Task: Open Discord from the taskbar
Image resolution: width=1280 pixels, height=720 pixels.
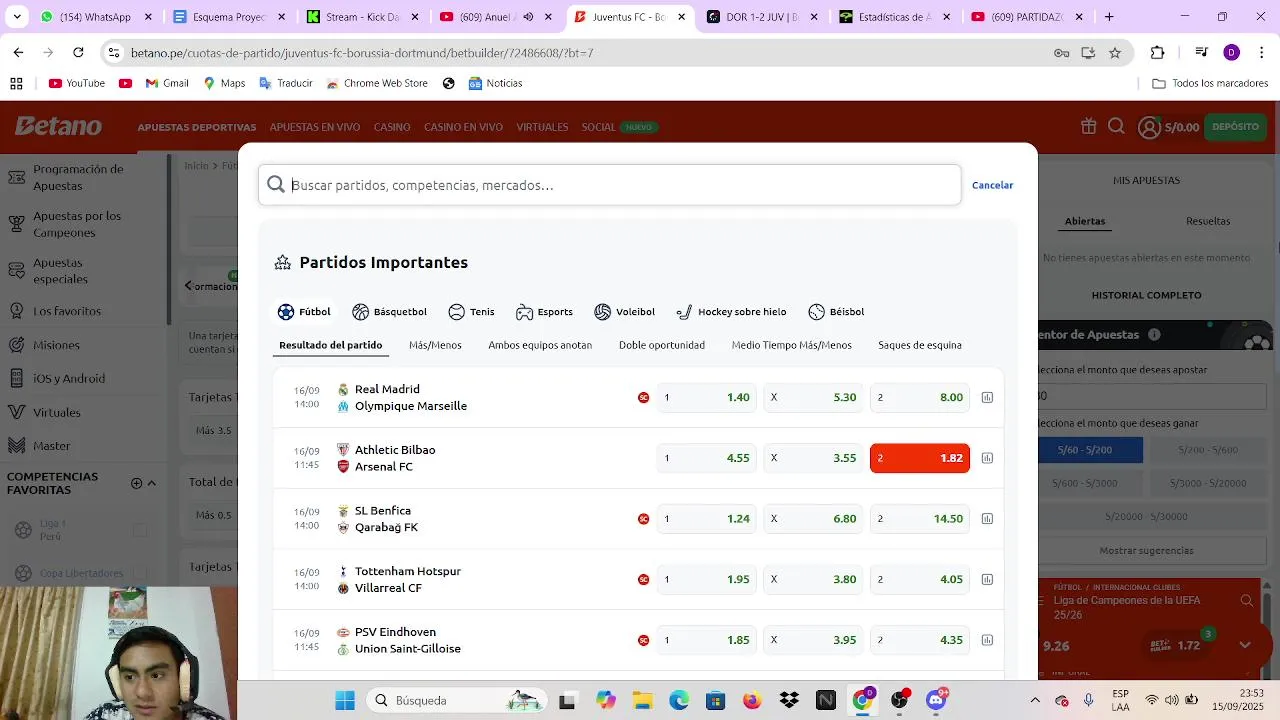Action: coord(936,700)
